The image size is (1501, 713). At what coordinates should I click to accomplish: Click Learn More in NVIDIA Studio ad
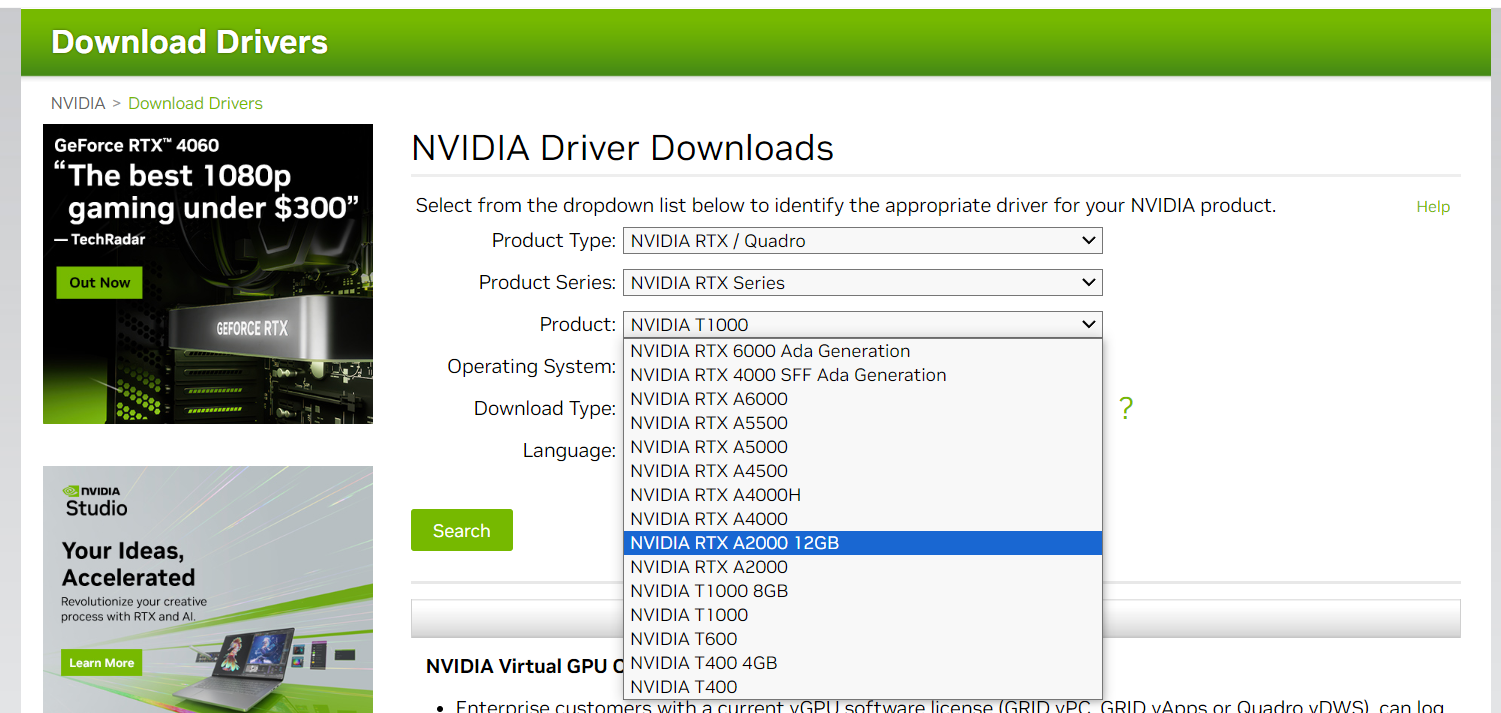point(101,663)
